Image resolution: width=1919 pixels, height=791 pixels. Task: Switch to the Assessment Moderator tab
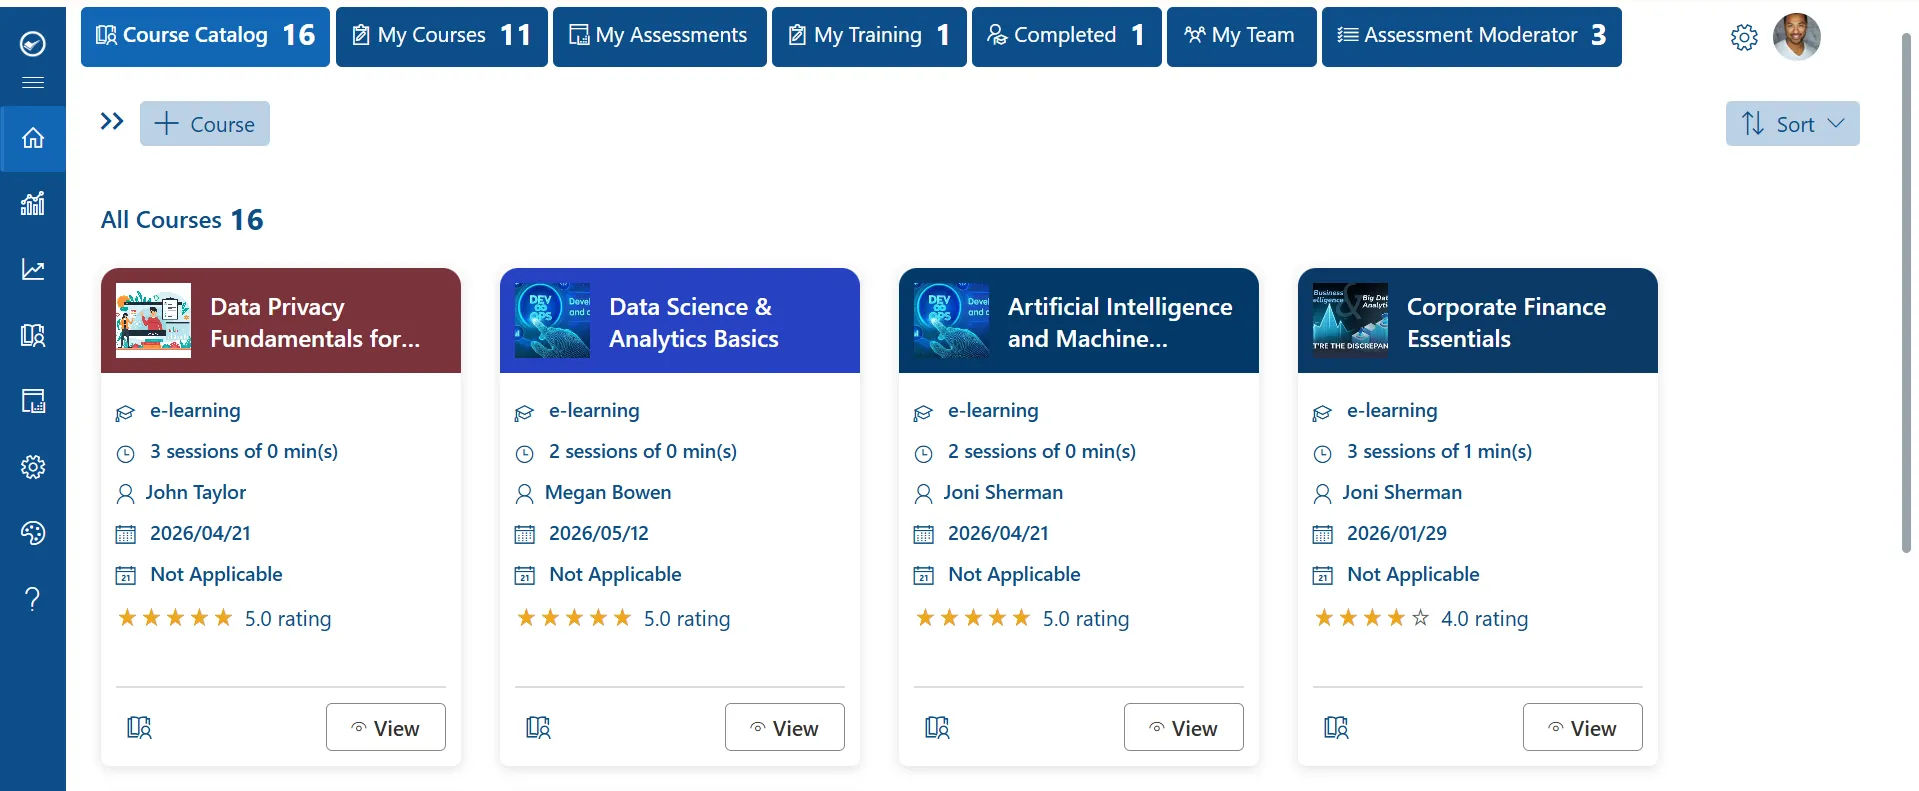tap(1471, 37)
